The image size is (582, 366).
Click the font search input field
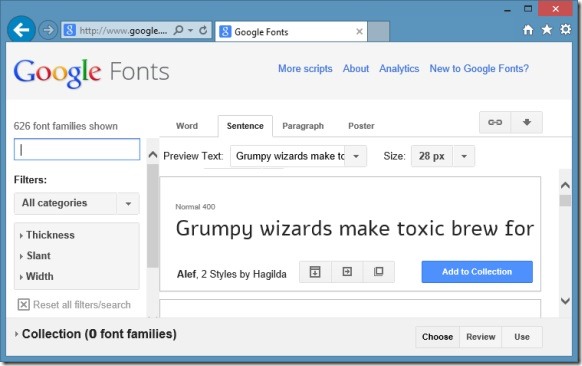pyautogui.click(x=77, y=149)
